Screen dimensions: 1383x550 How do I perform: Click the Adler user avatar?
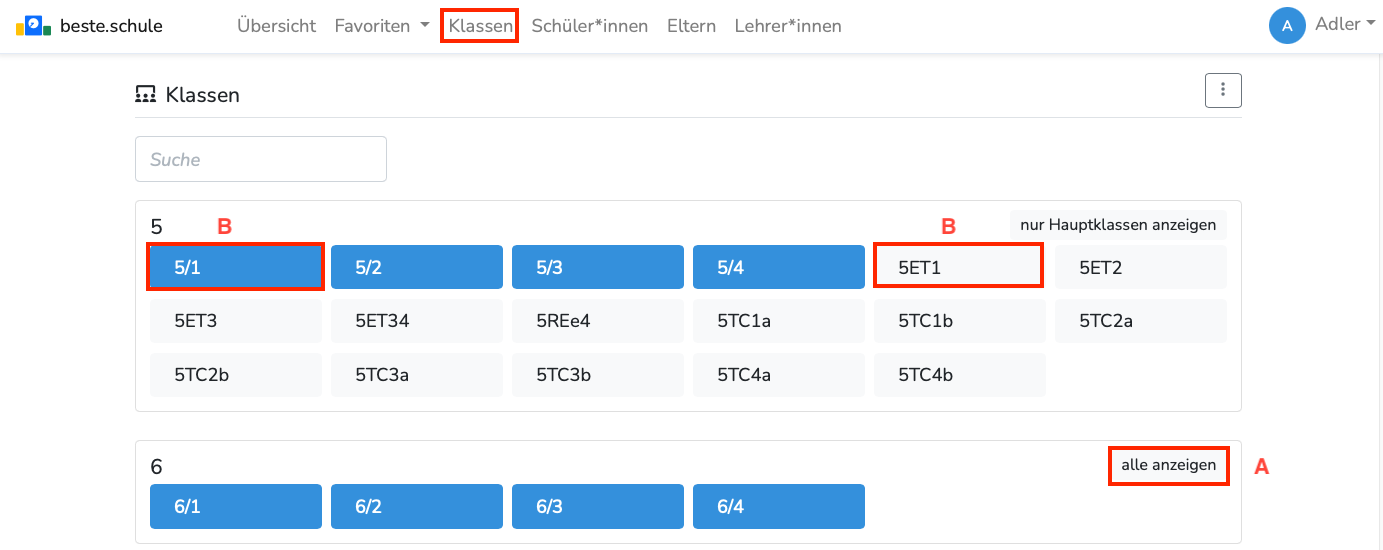coord(1287,26)
